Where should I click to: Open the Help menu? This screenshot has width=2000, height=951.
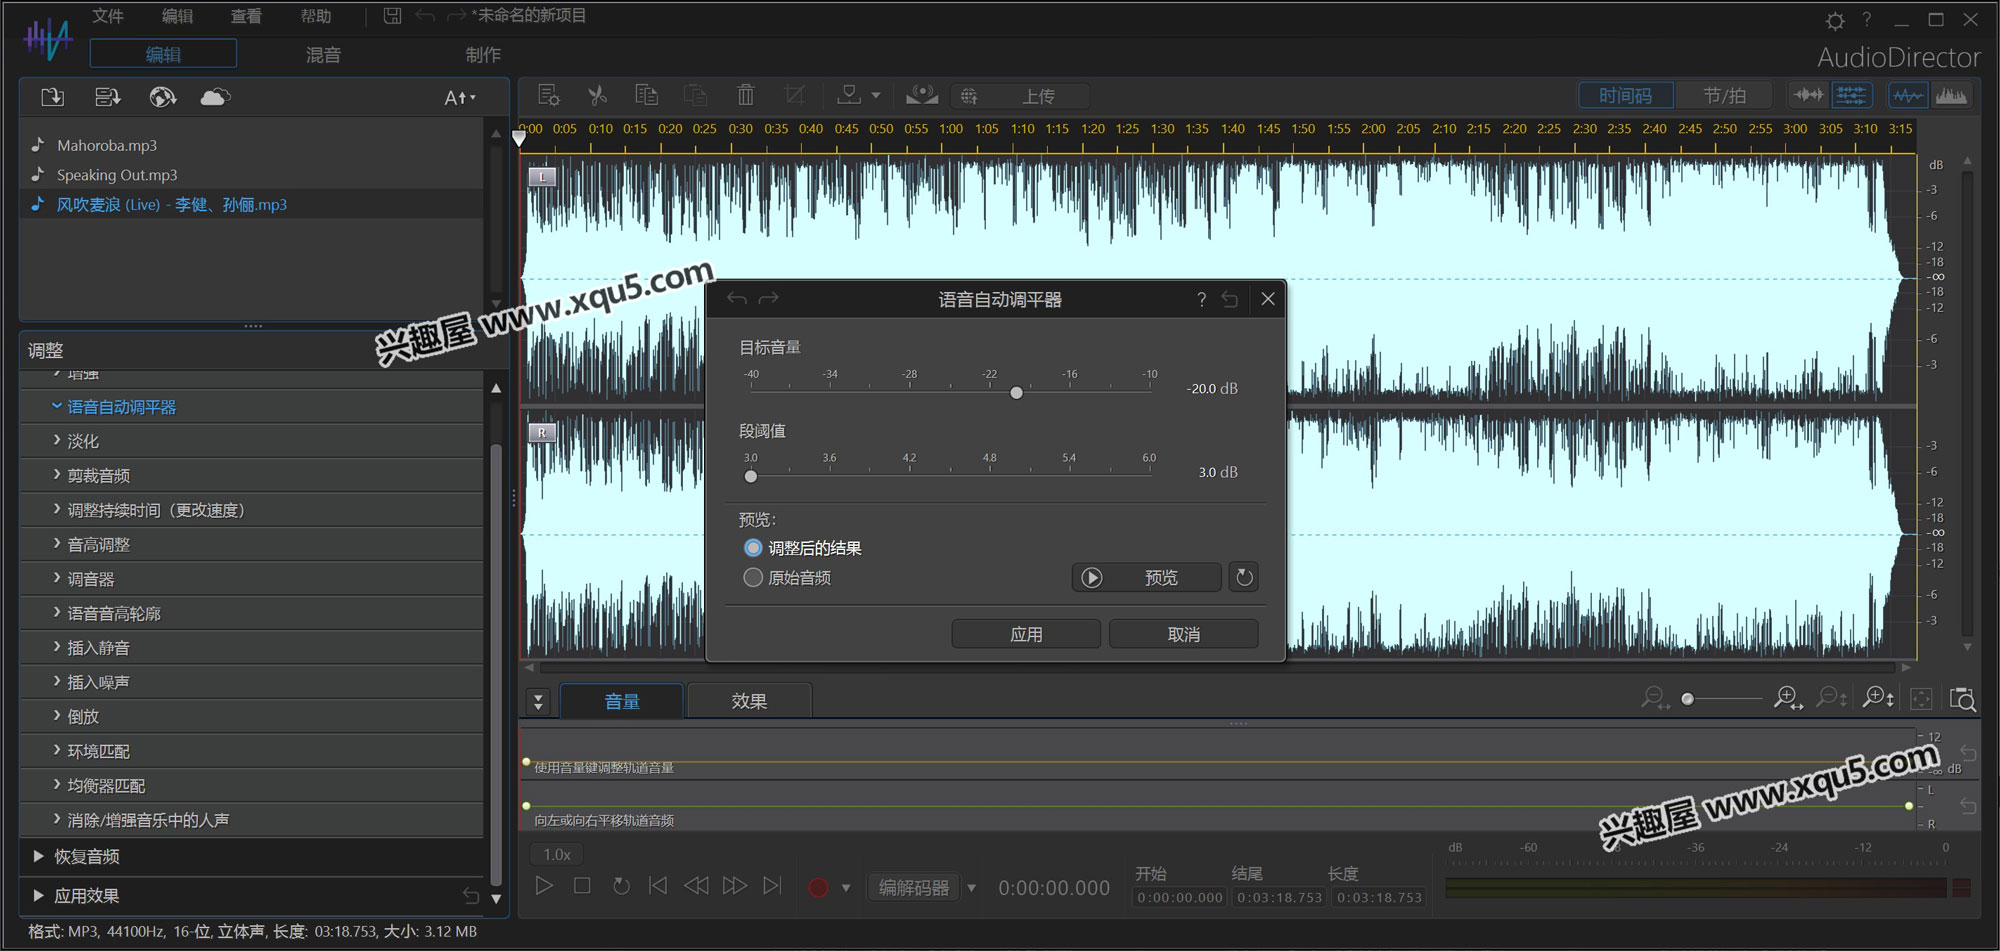(316, 16)
